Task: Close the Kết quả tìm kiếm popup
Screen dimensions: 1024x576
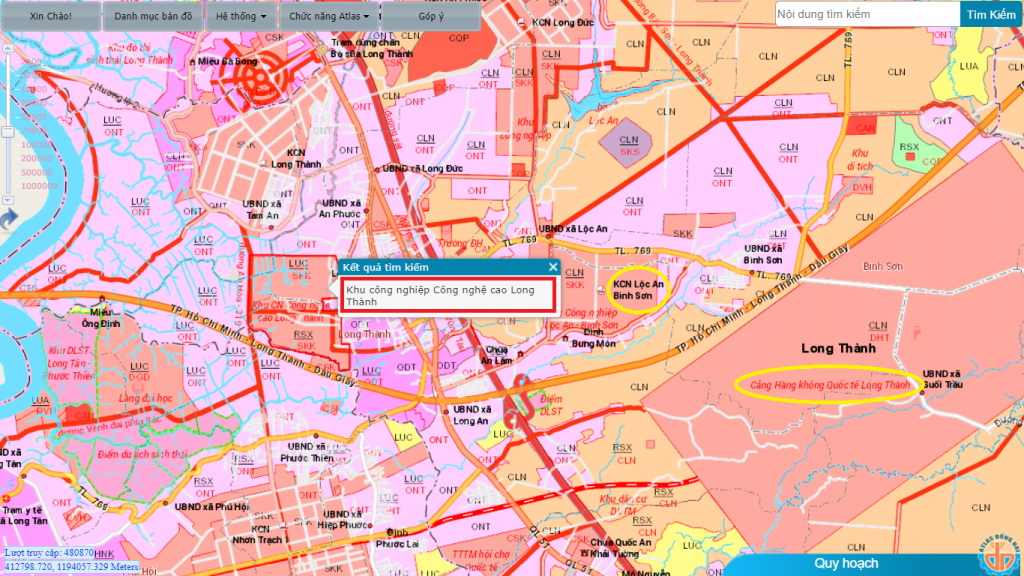Action: pos(553,267)
